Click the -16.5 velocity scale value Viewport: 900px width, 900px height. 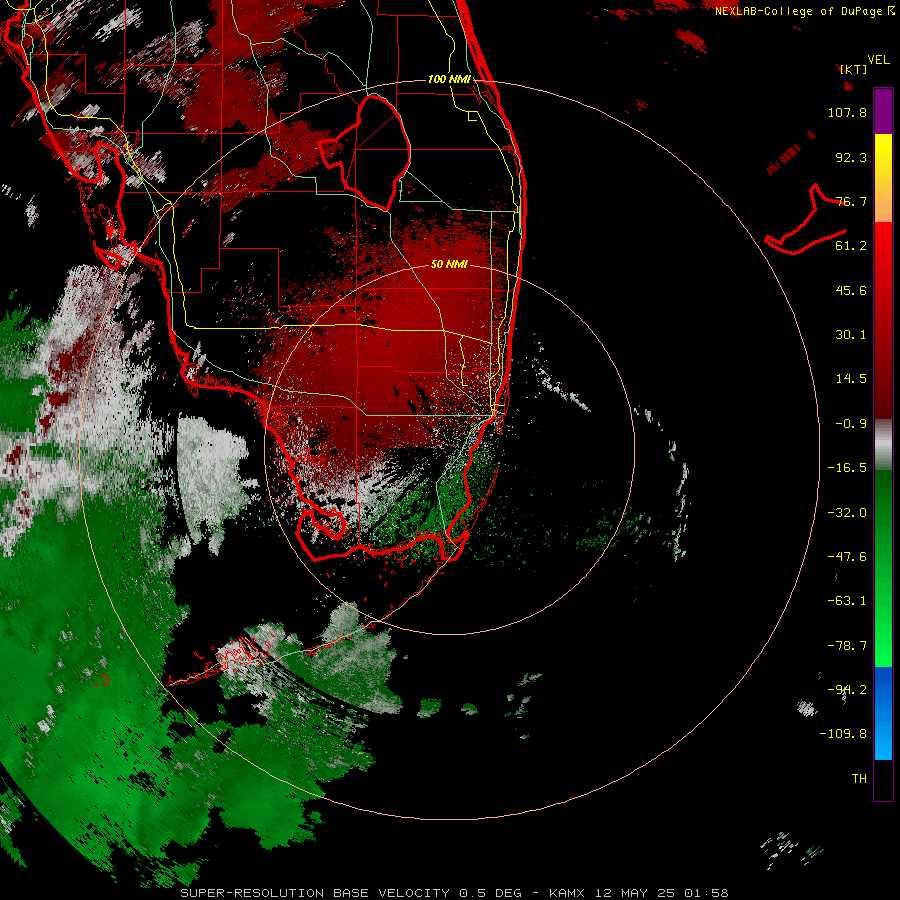coord(847,468)
